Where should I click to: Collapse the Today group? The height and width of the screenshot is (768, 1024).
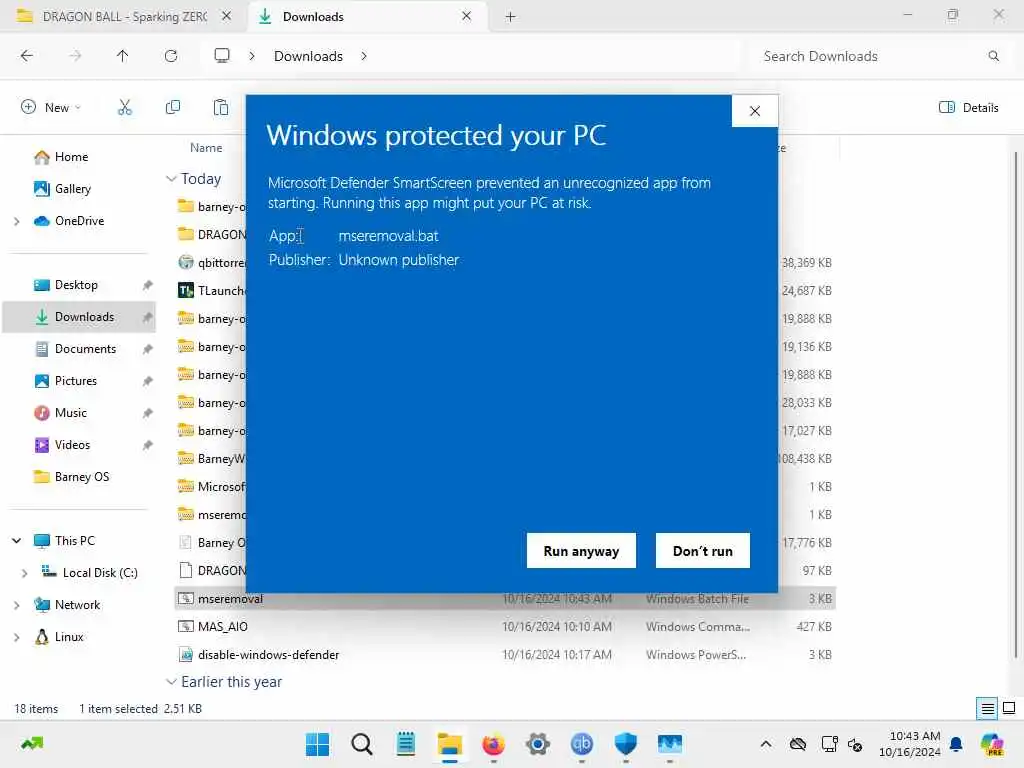tap(171, 178)
